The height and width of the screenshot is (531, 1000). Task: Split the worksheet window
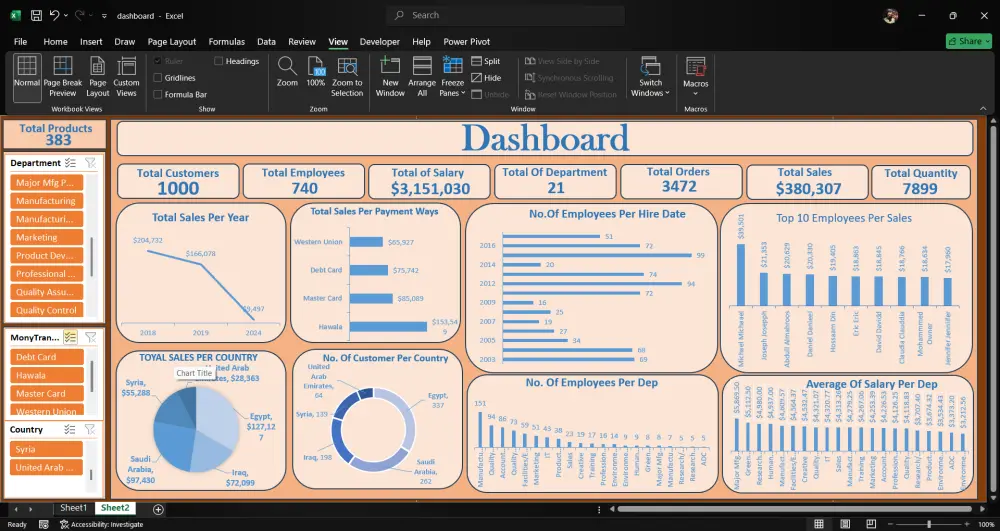click(x=485, y=61)
